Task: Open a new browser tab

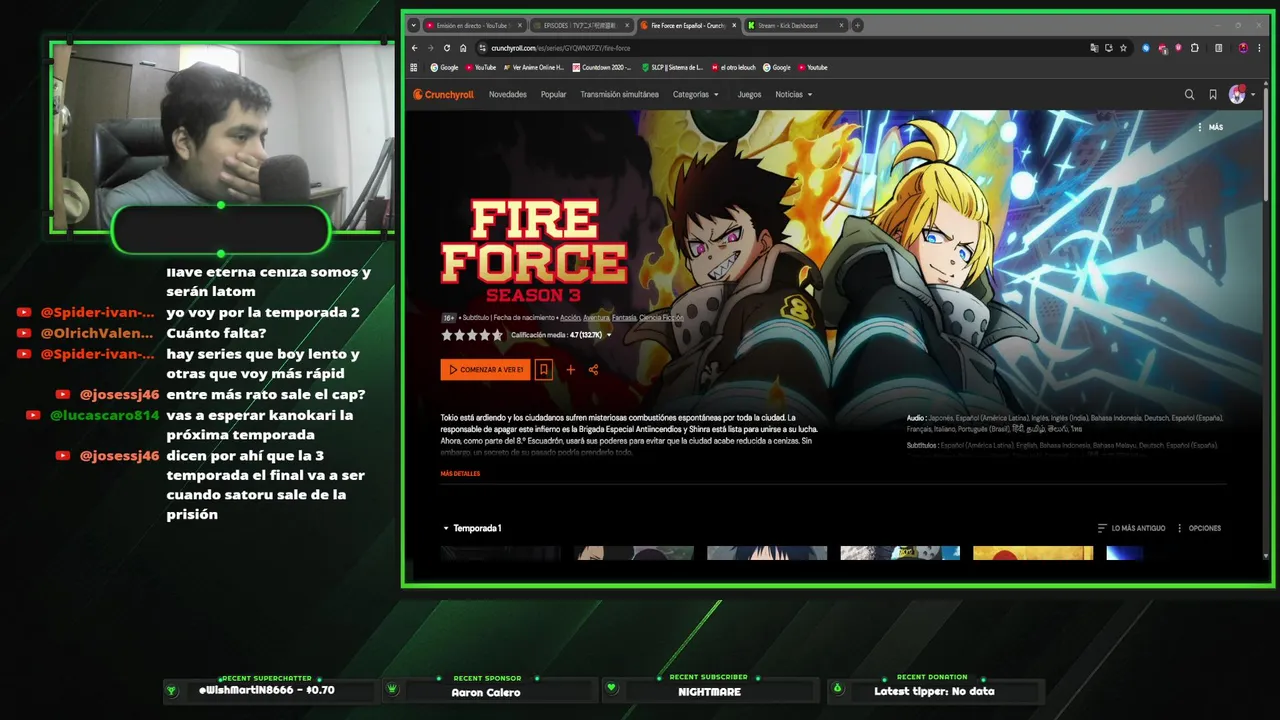Action: 857,26
